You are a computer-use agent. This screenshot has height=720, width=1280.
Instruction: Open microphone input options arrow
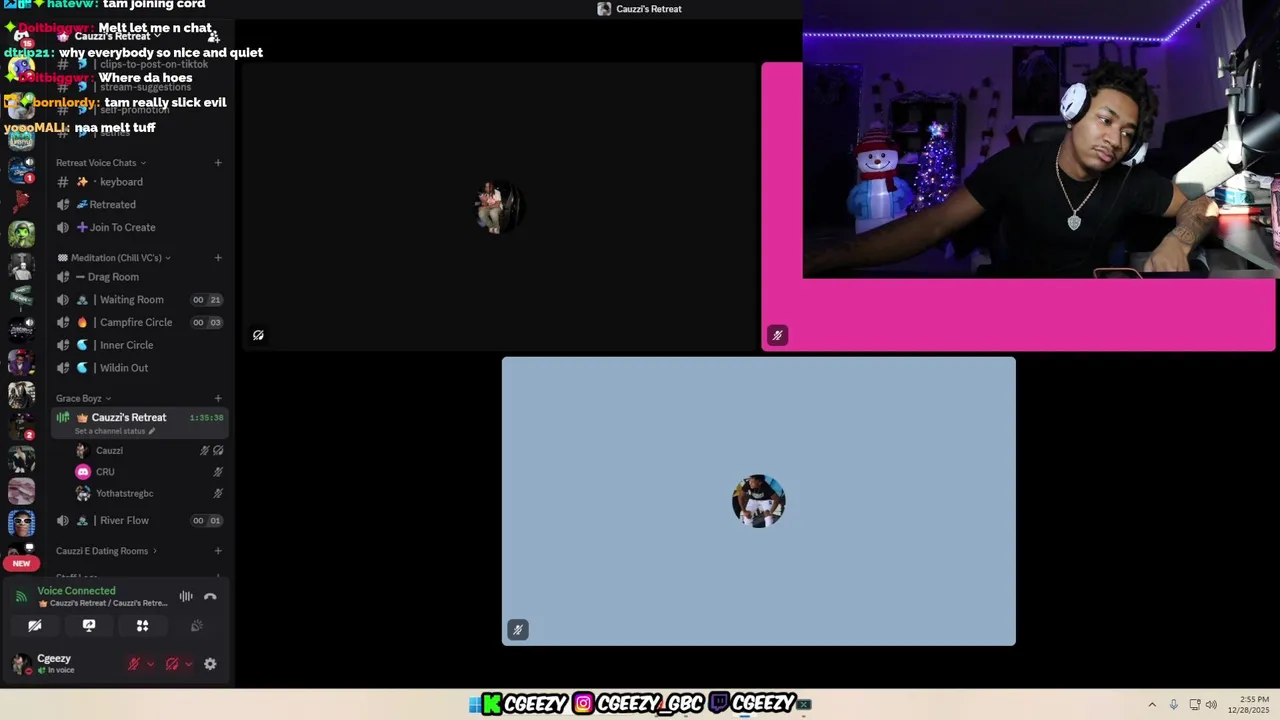click(150, 664)
